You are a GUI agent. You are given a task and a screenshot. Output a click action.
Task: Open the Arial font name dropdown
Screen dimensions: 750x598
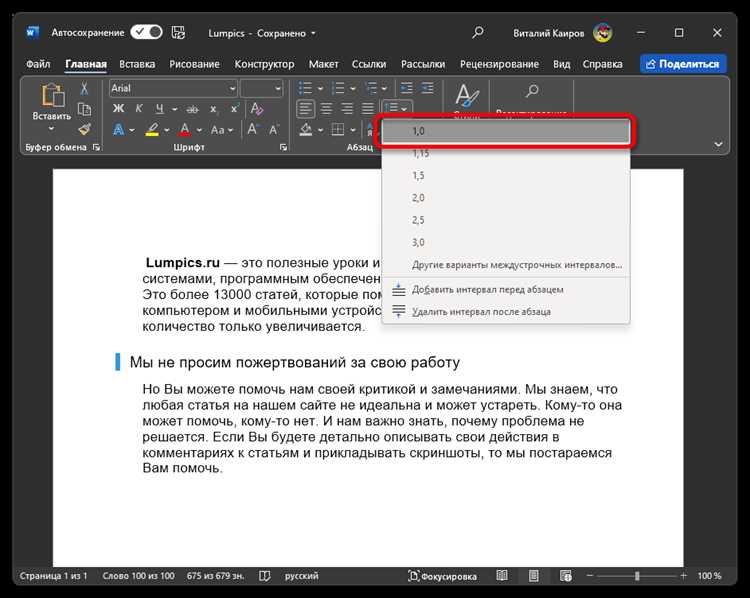(232, 89)
